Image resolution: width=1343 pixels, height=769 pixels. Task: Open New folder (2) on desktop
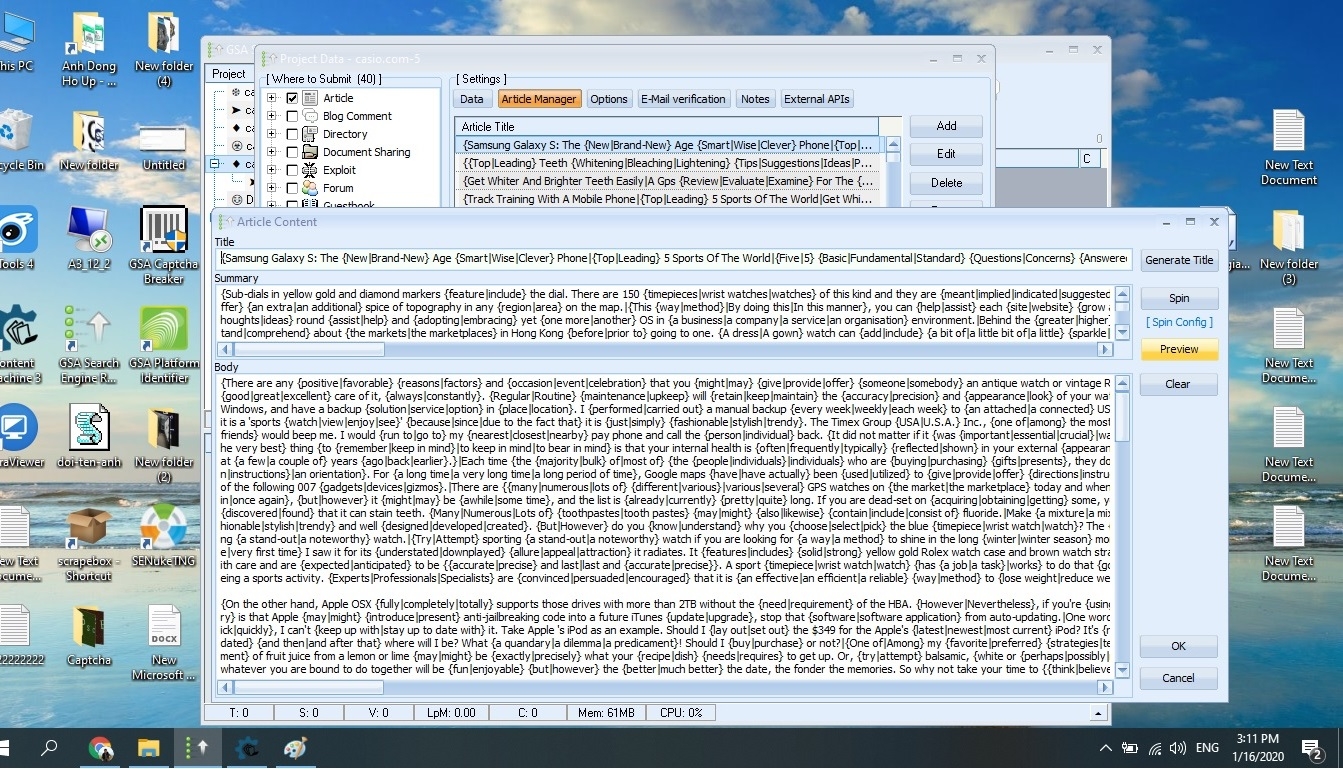[164, 443]
